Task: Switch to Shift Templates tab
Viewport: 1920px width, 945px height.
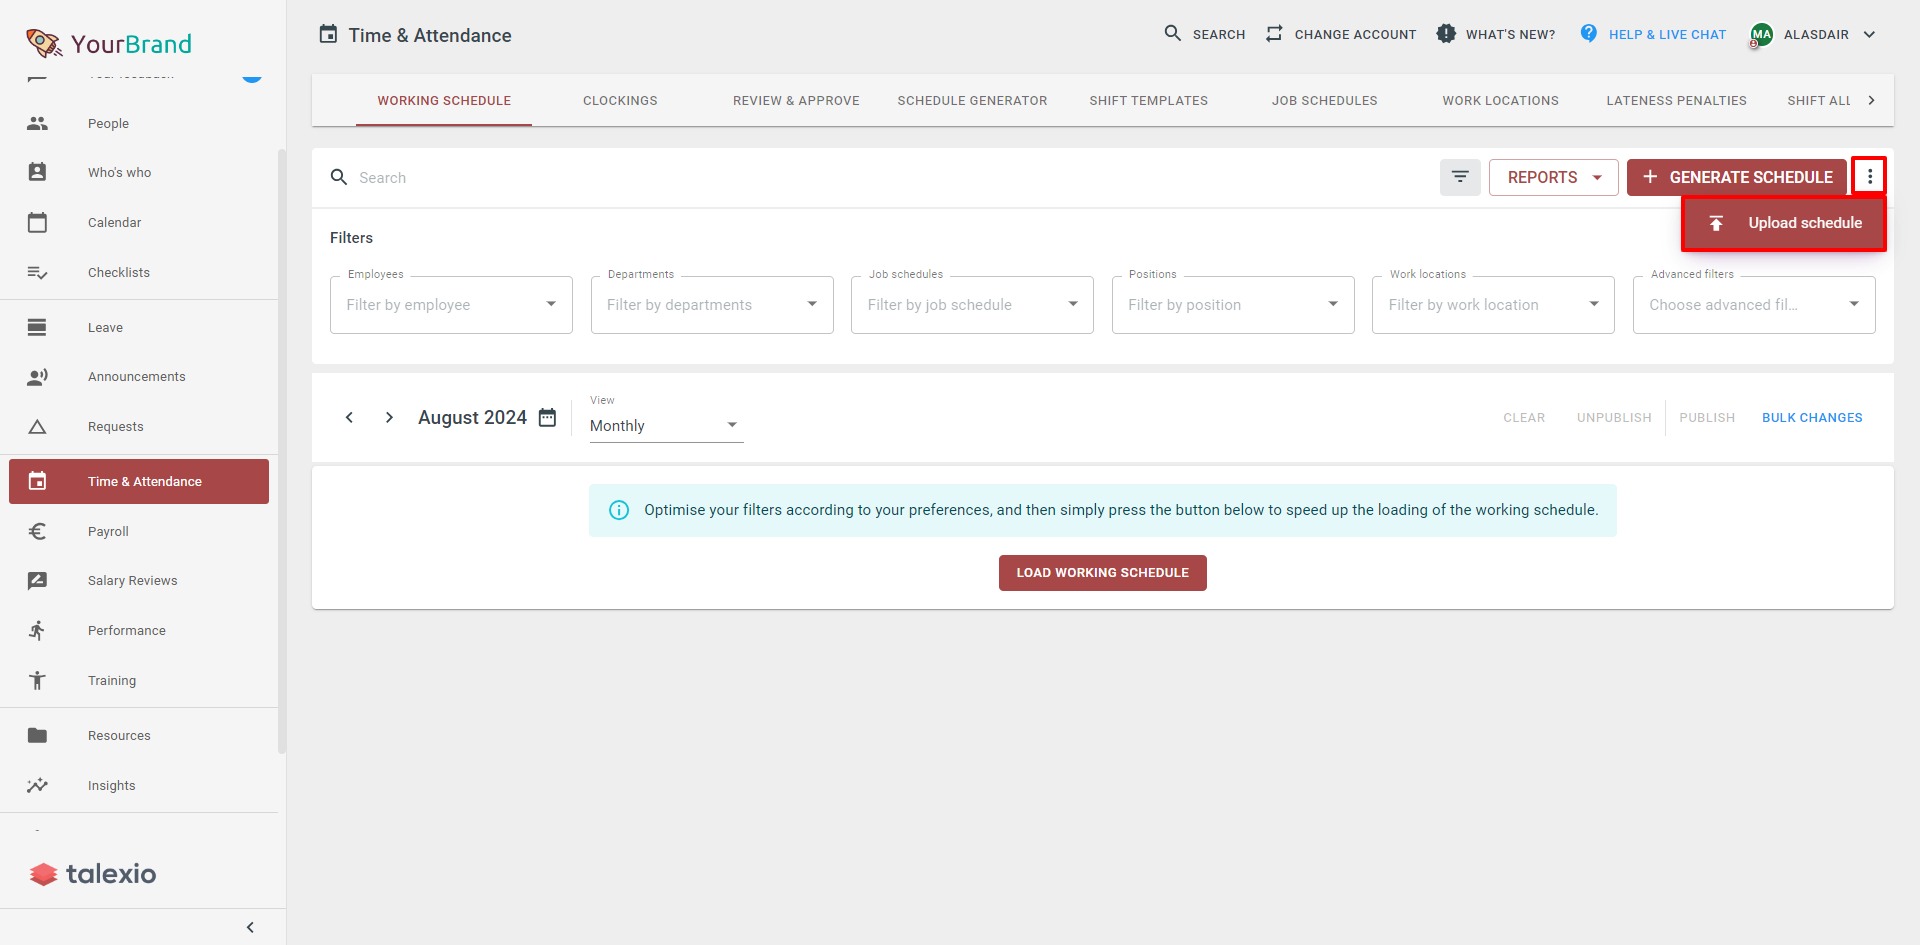Action: 1148,100
